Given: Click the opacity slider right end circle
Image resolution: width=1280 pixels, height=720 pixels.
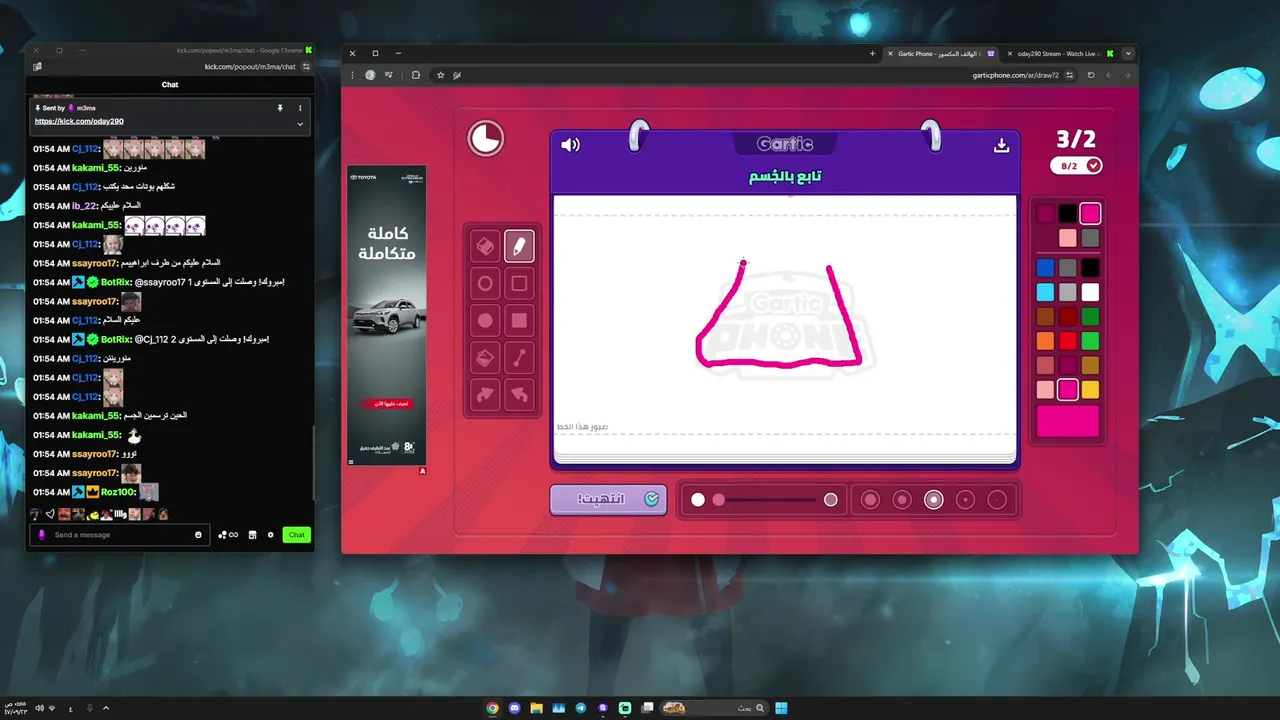Looking at the screenshot, I should click(x=830, y=500).
